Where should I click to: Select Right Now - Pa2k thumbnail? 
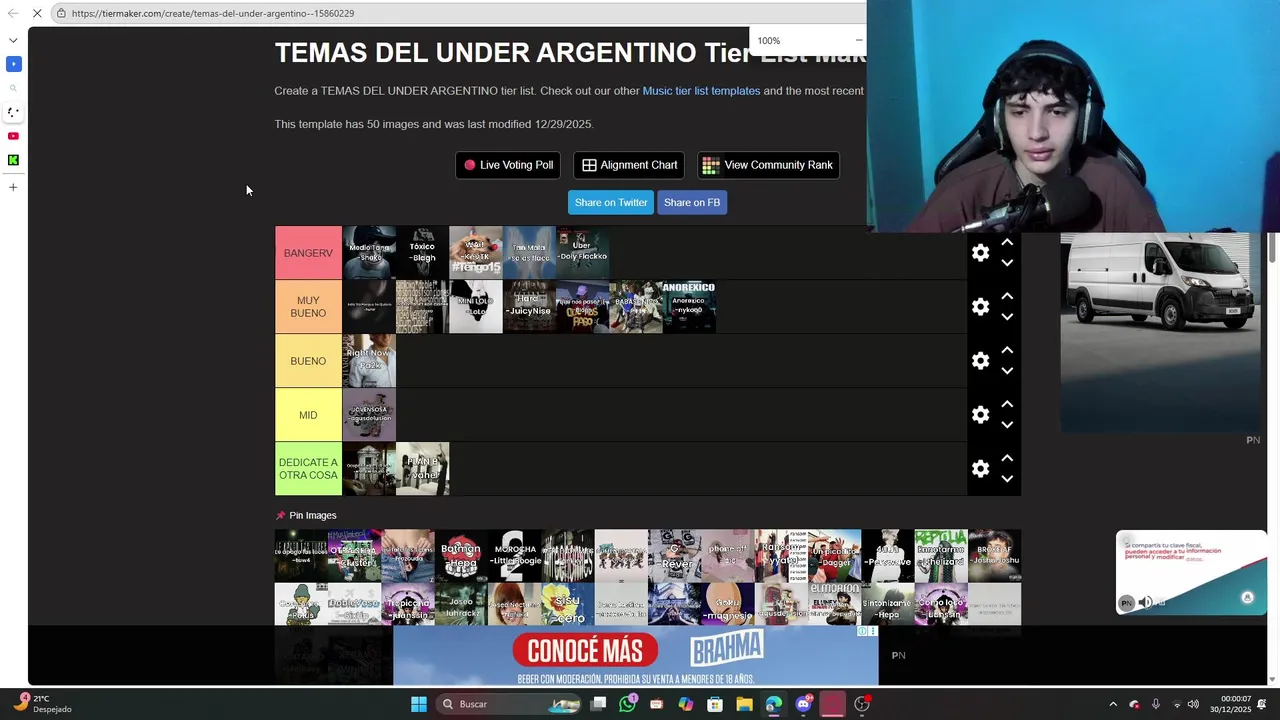coord(369,361)
